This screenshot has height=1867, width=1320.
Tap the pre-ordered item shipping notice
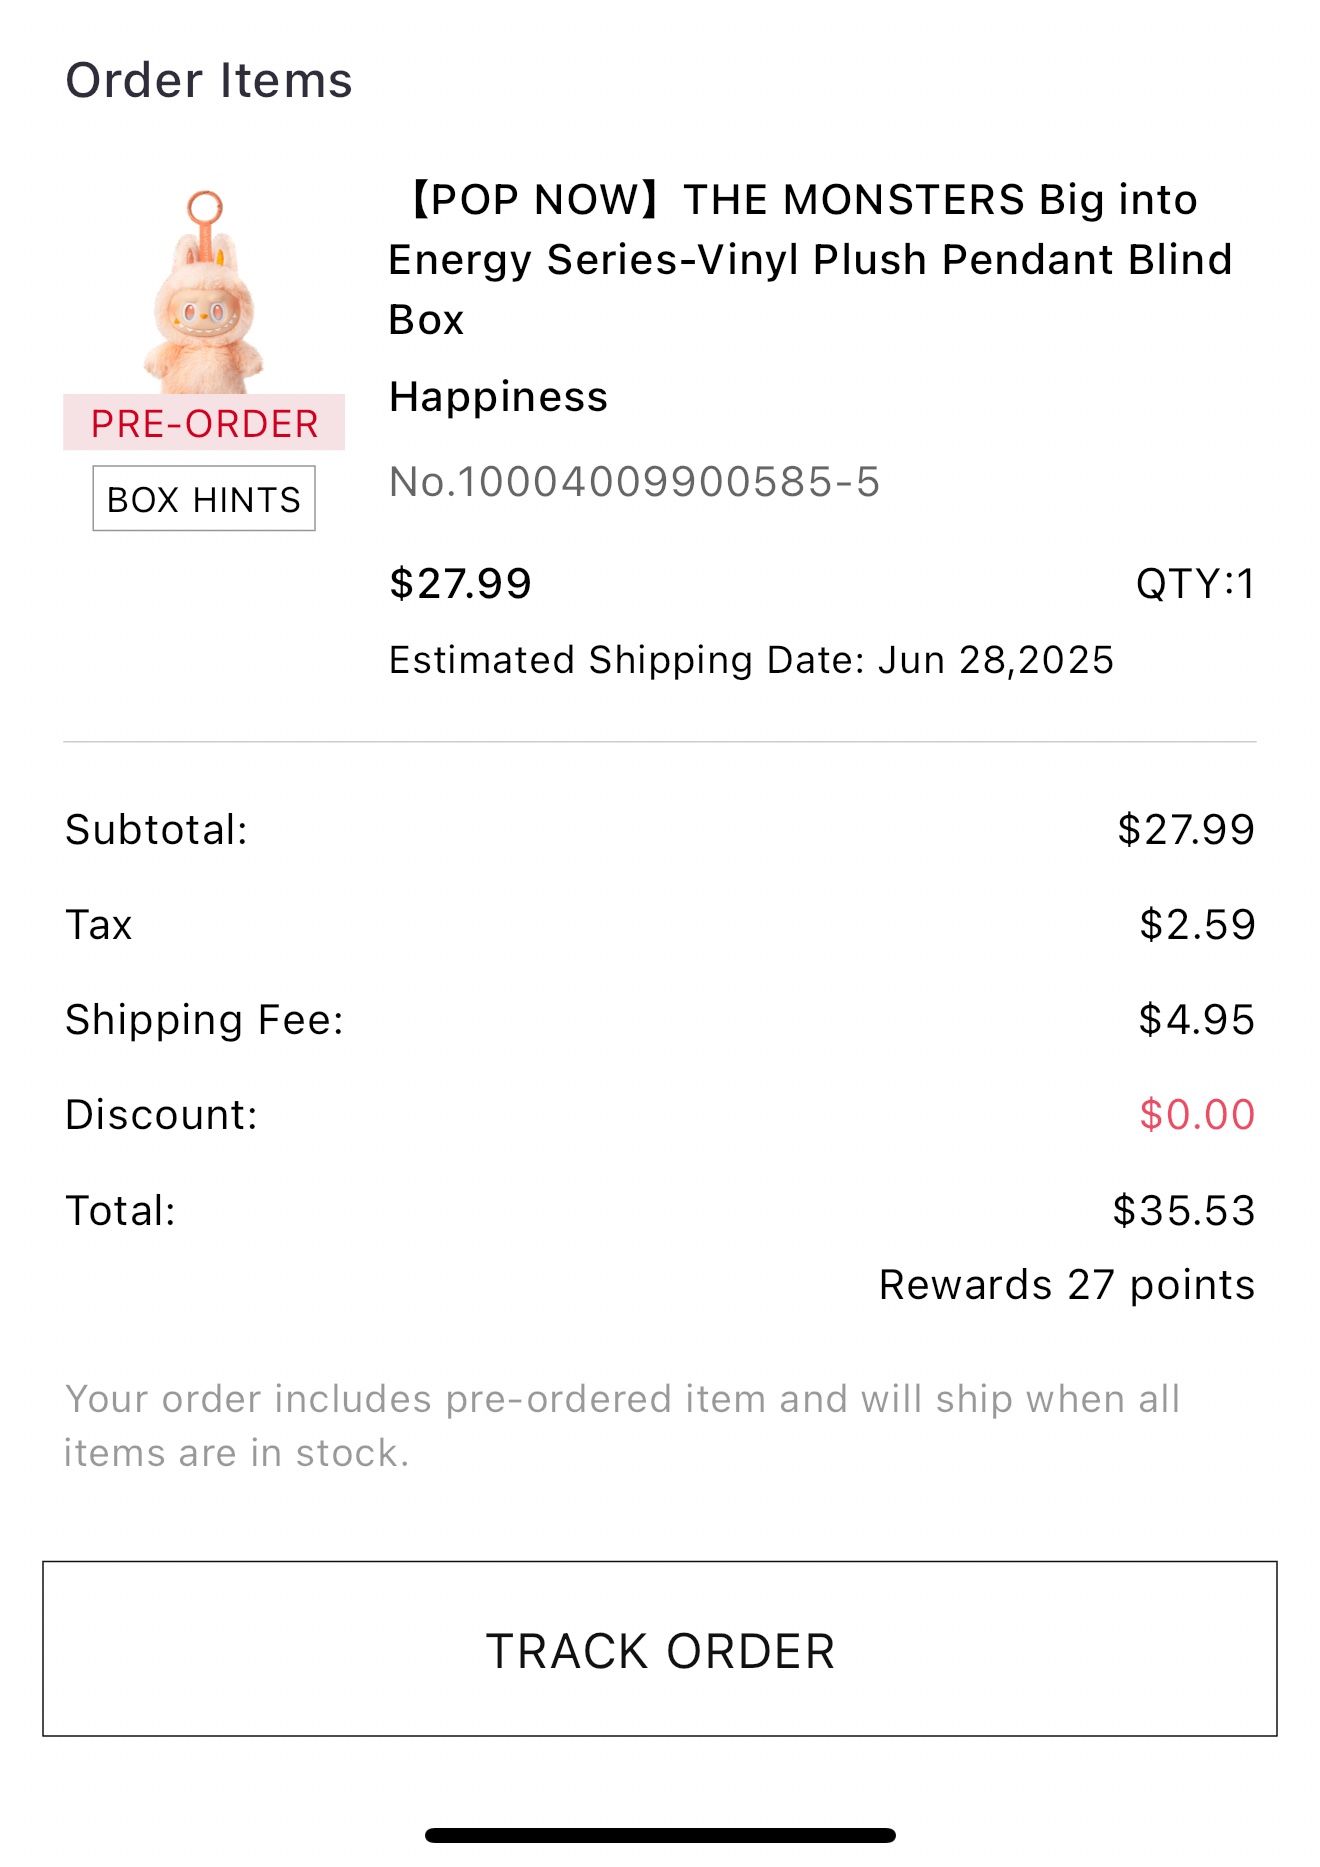tap(622, 1425)
